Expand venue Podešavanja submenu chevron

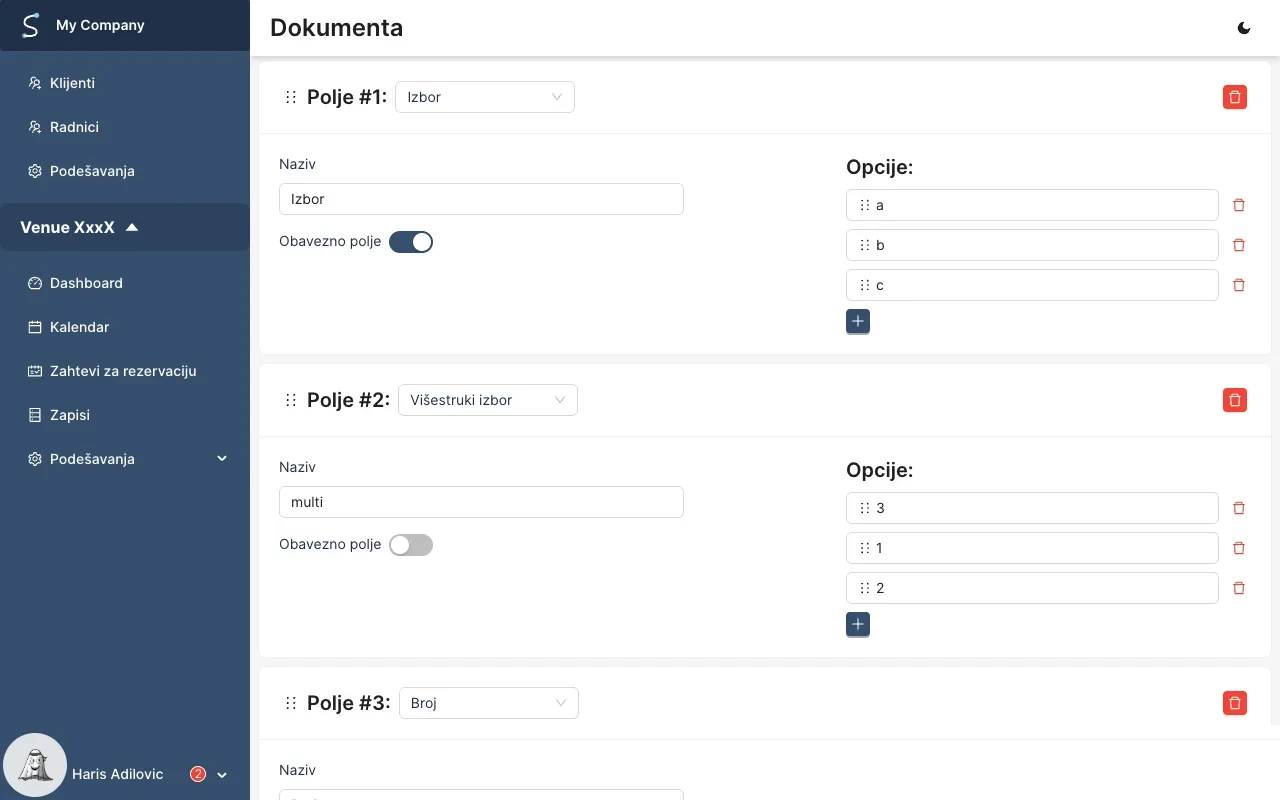click(x=222, y=459)
